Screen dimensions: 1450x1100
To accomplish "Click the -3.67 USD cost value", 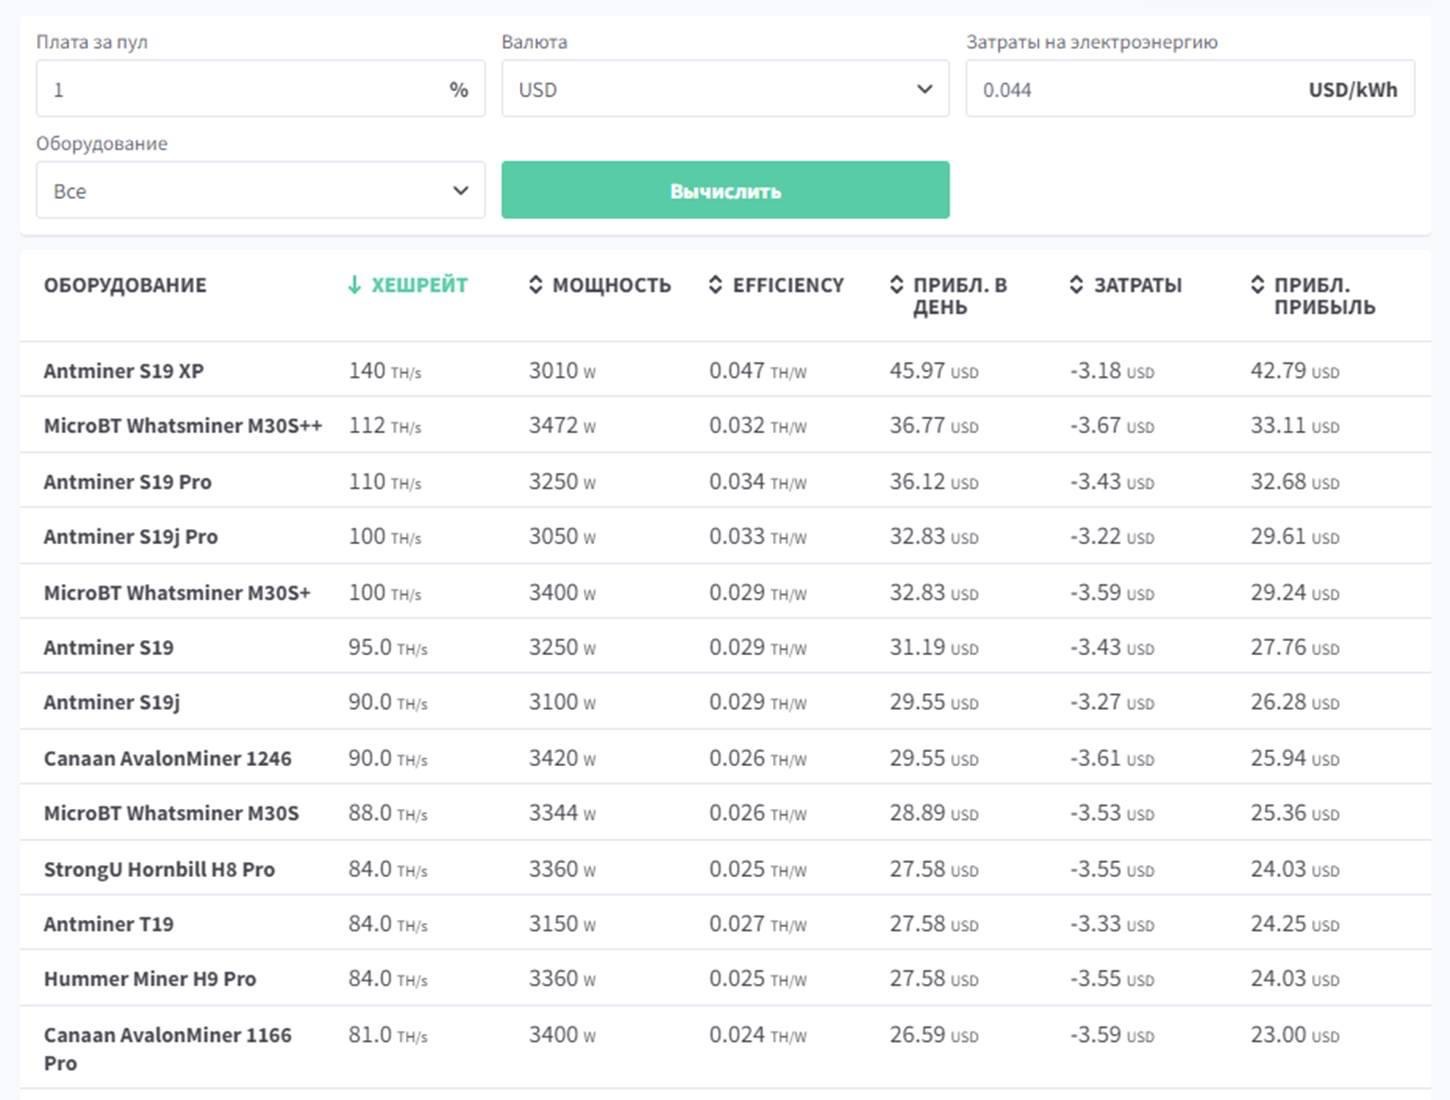I will point(1112,426).
